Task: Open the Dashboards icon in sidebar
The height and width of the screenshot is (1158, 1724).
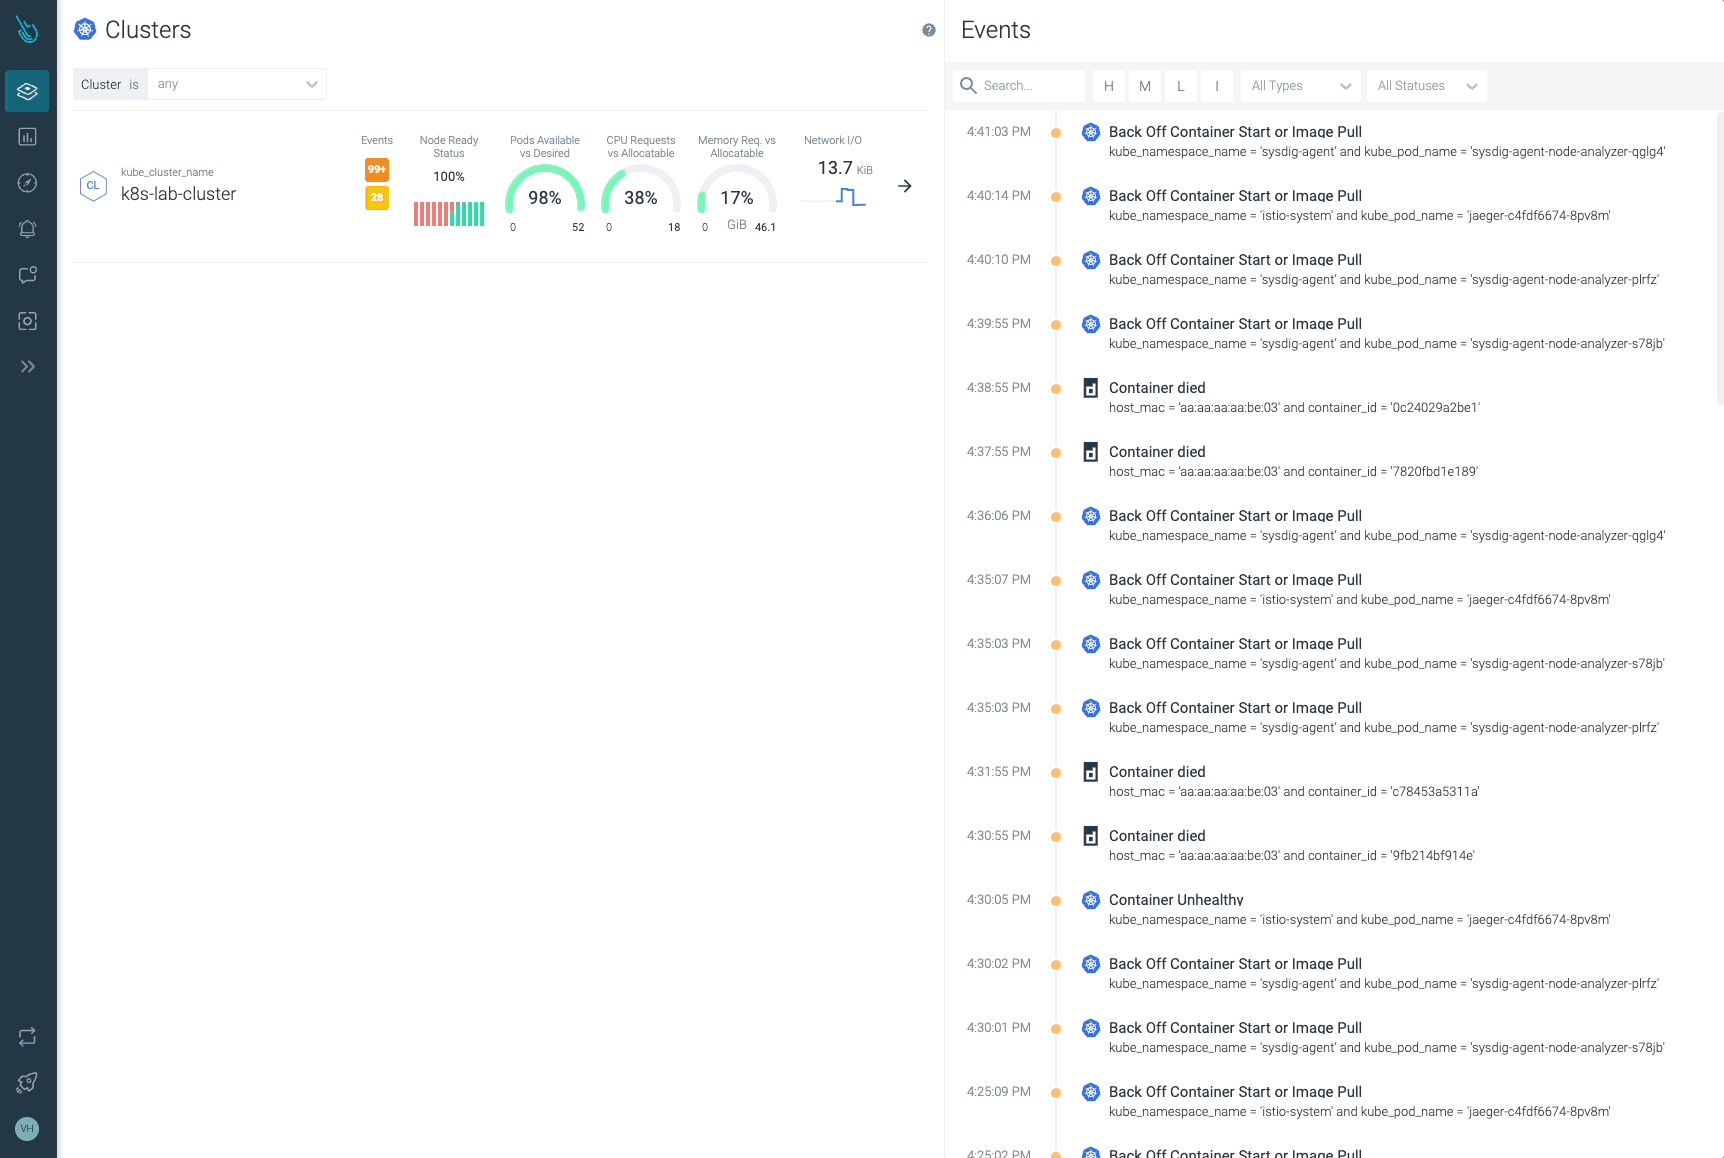Action: (27, 137)
